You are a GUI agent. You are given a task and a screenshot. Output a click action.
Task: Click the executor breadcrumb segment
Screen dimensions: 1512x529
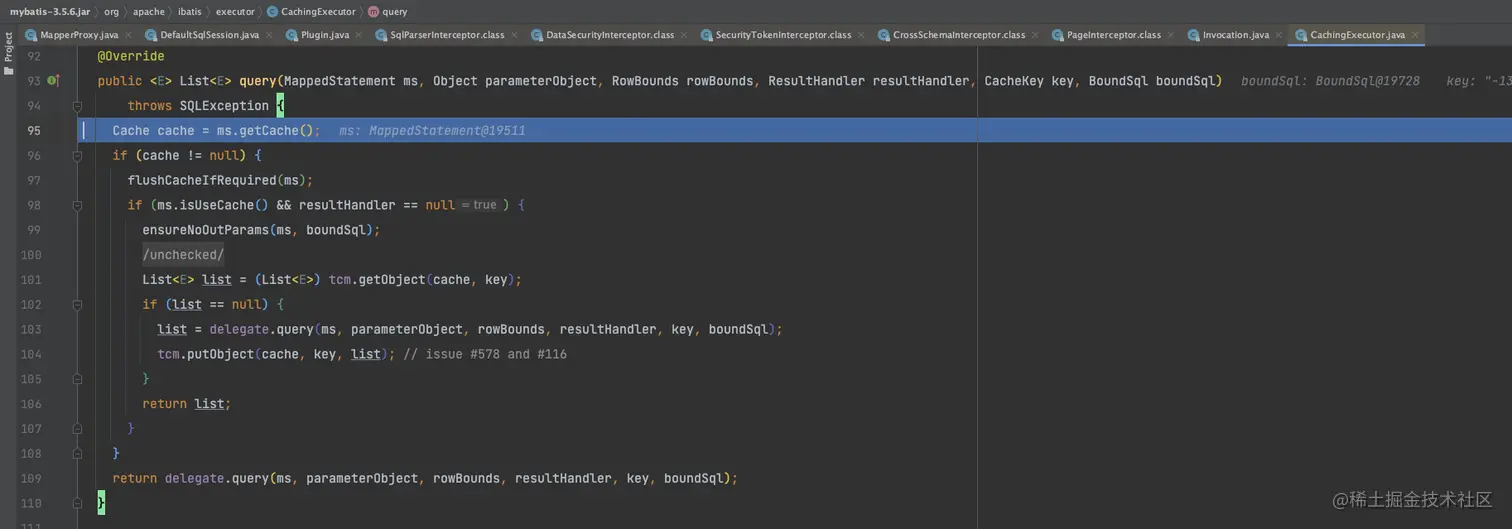[x=235, y=12]
